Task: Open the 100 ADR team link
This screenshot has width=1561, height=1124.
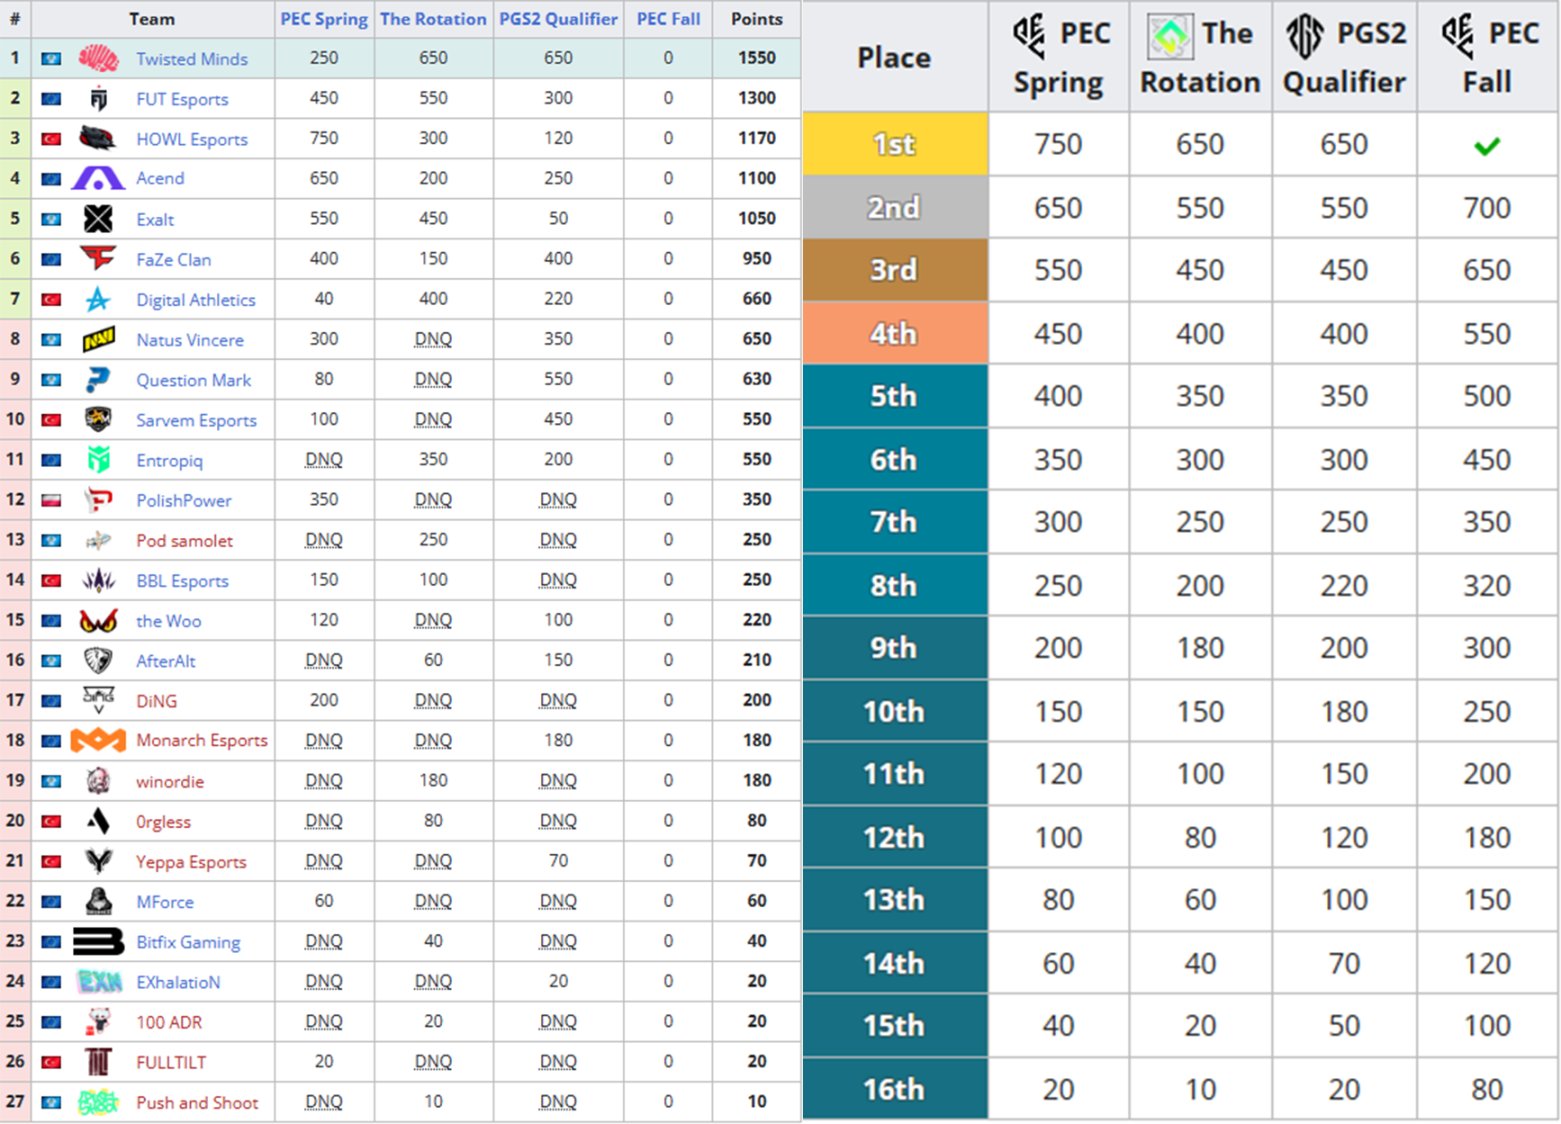Action: (169, 1022)
